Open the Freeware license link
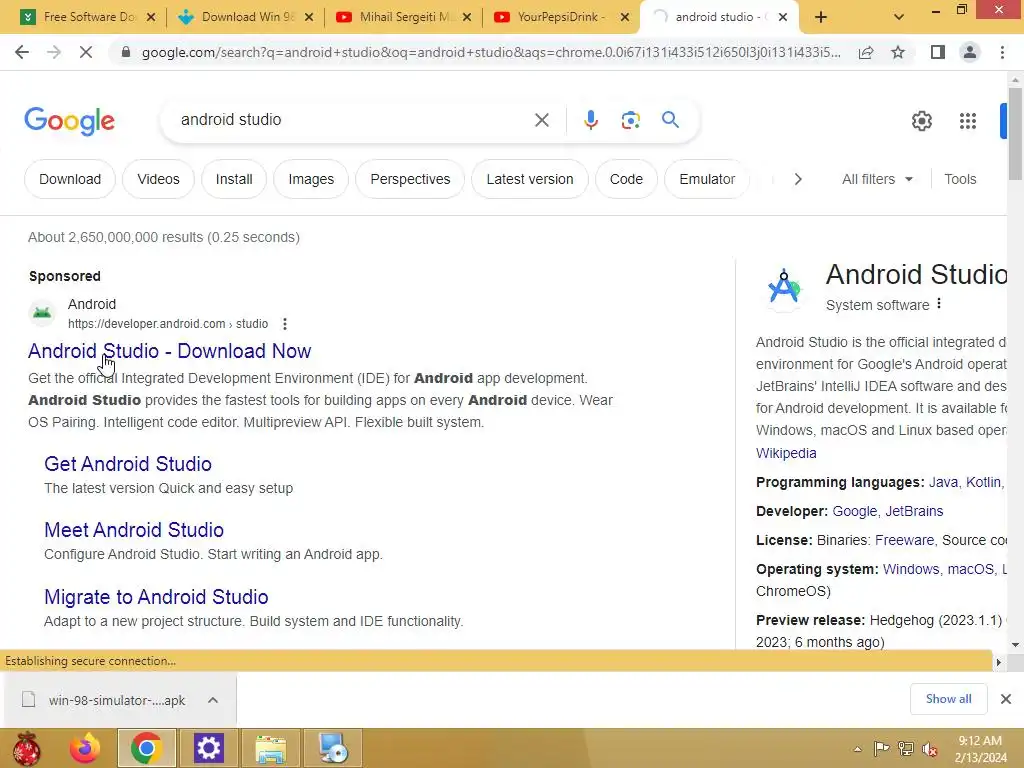1024x768 pixels. 904,540
